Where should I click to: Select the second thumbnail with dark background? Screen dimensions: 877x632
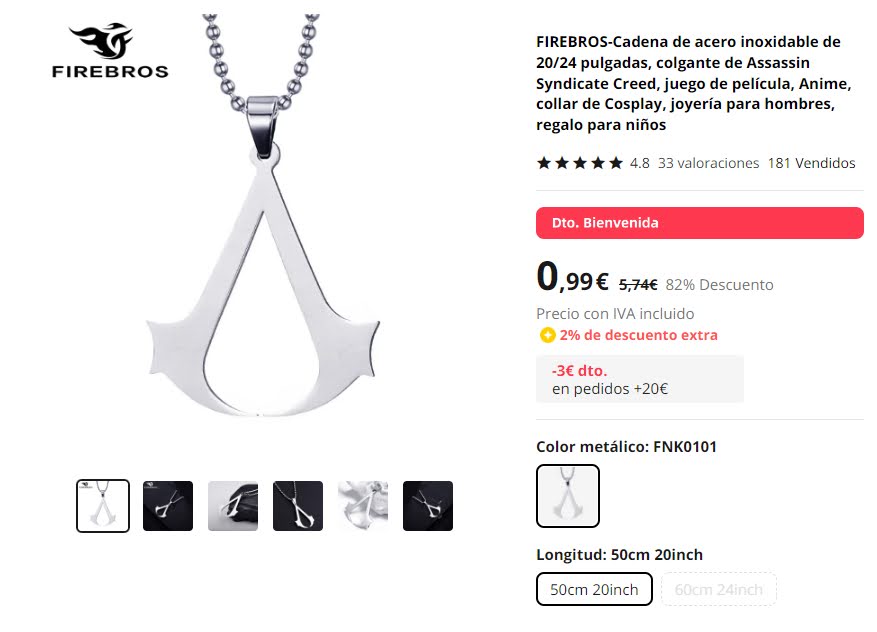[168, 506]
